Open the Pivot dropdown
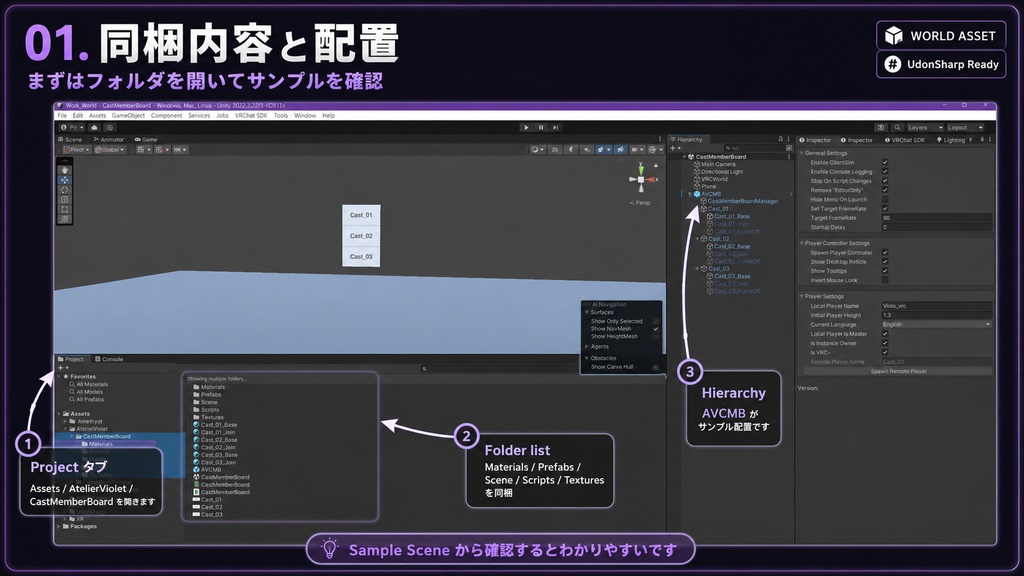The width and height of the screenshot is (1024, 576). tap(76, 150)
